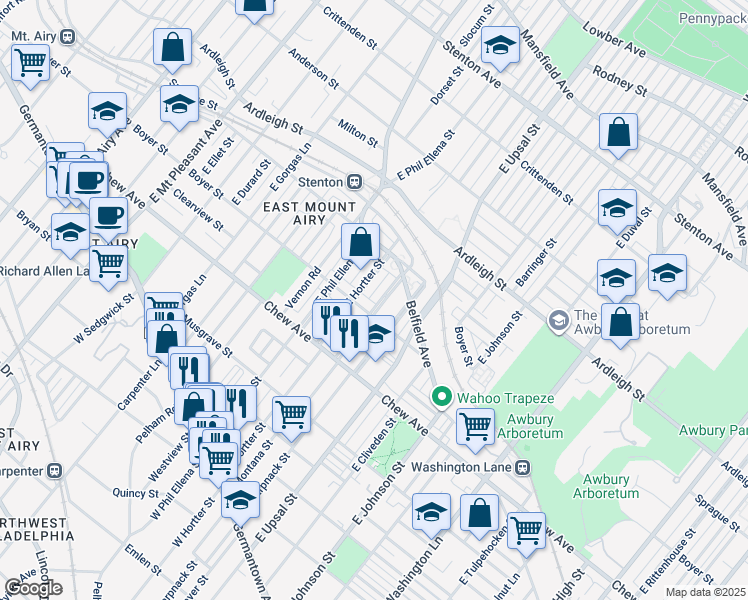
Task: Click the gray education icon at Awbury Arboretum
Action: pyautogui.click(x=558, y=321)
